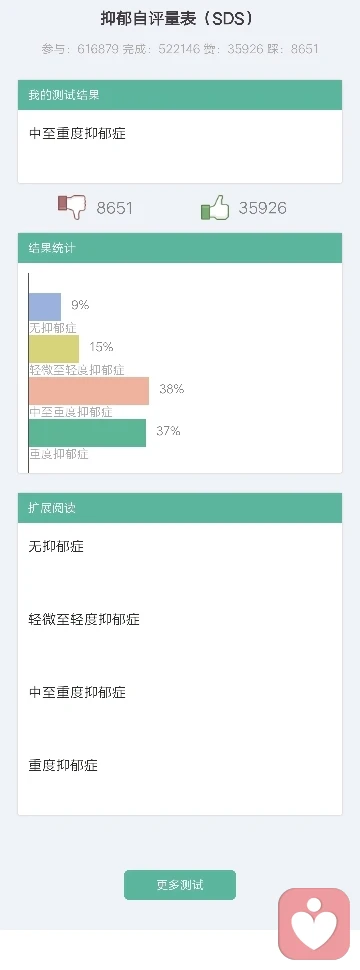Click the 中至重度抑郁症 test result text

77,133
